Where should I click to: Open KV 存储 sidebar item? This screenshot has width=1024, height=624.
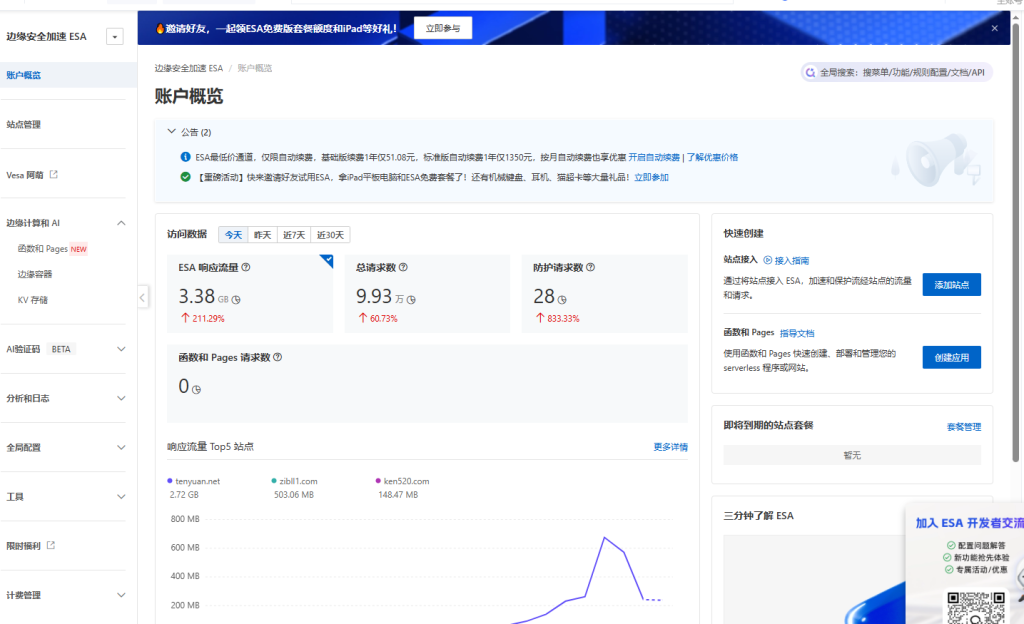(x=33, y=300)
